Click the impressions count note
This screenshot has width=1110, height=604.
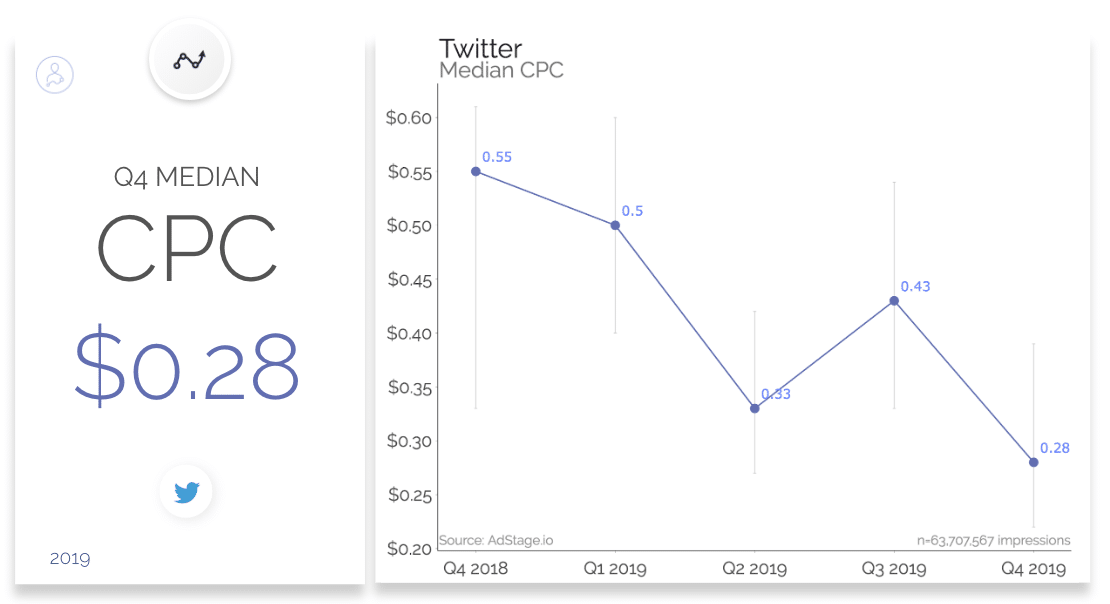[993, 540]
